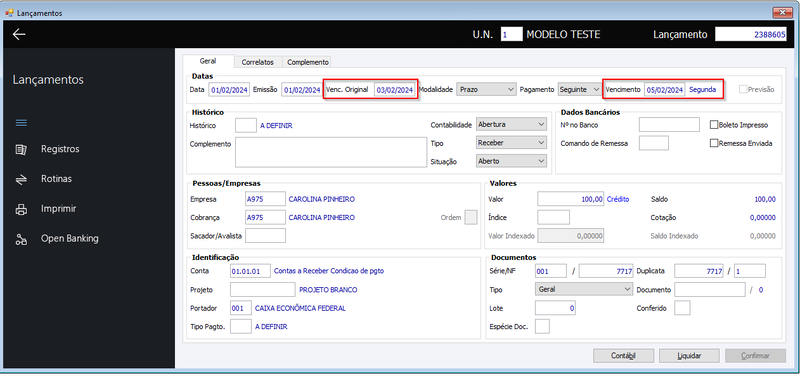Click the Duplicata field 7717
The image size is (800, 376).
(x=698, y=271)
